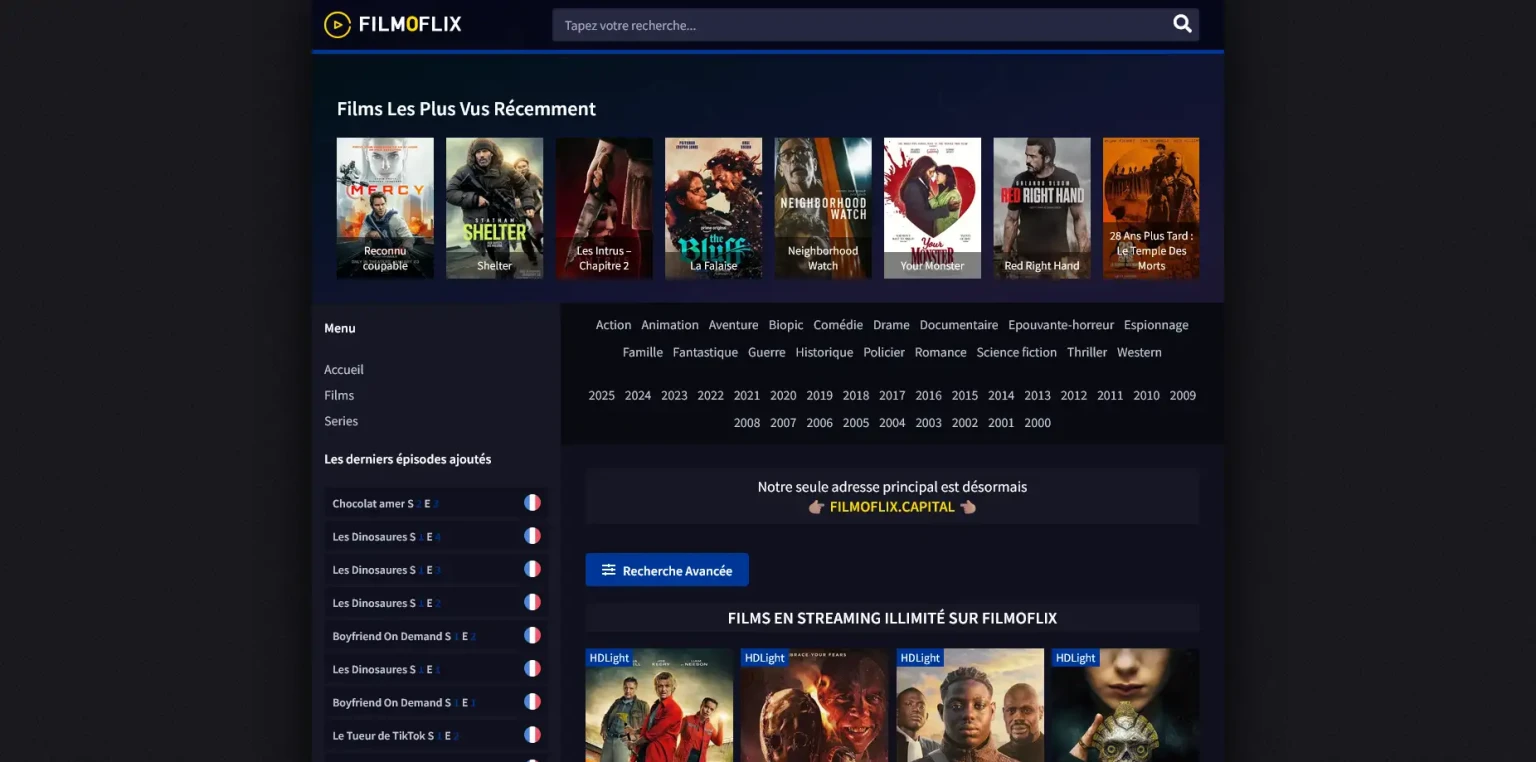Open the Red Right Hand poster

pyautogui.click(x=1042, y=208)
